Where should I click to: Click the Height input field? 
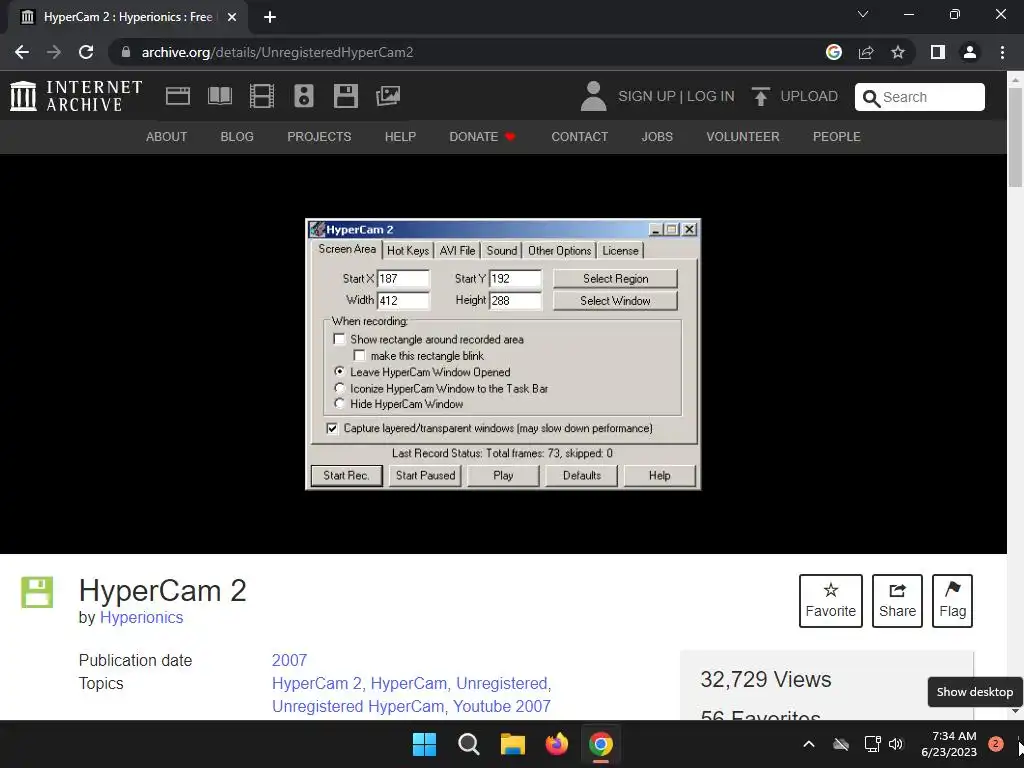point(515,300)
